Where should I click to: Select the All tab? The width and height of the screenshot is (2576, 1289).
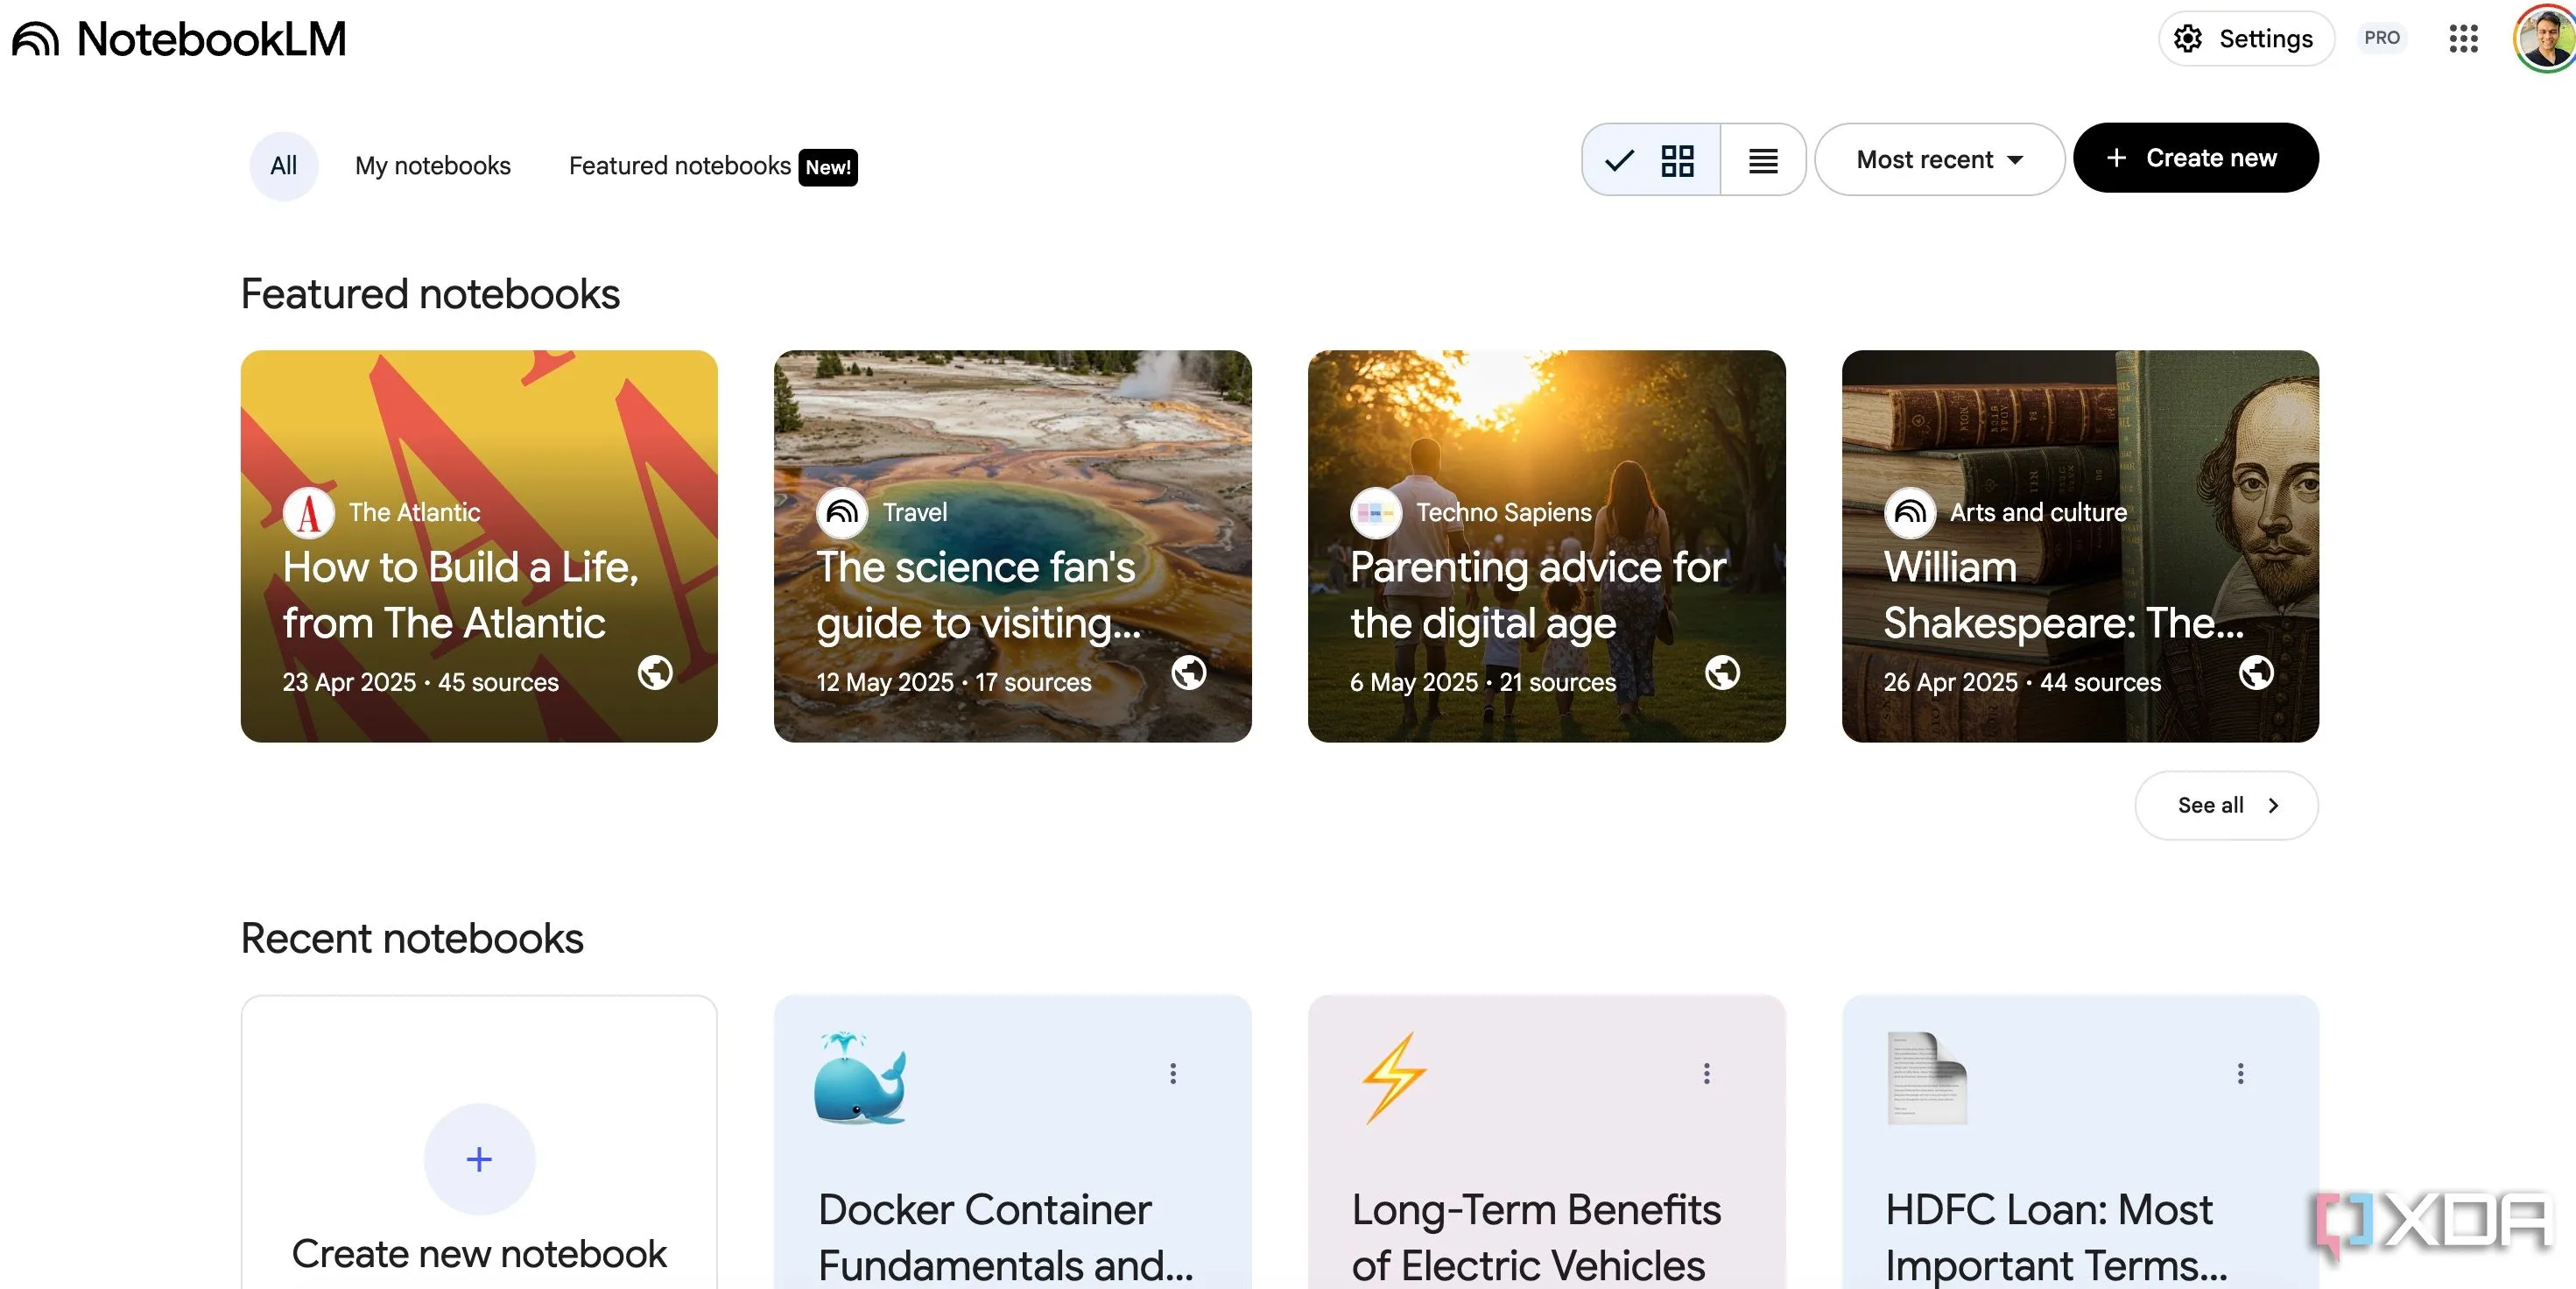(x=284, y=166)
